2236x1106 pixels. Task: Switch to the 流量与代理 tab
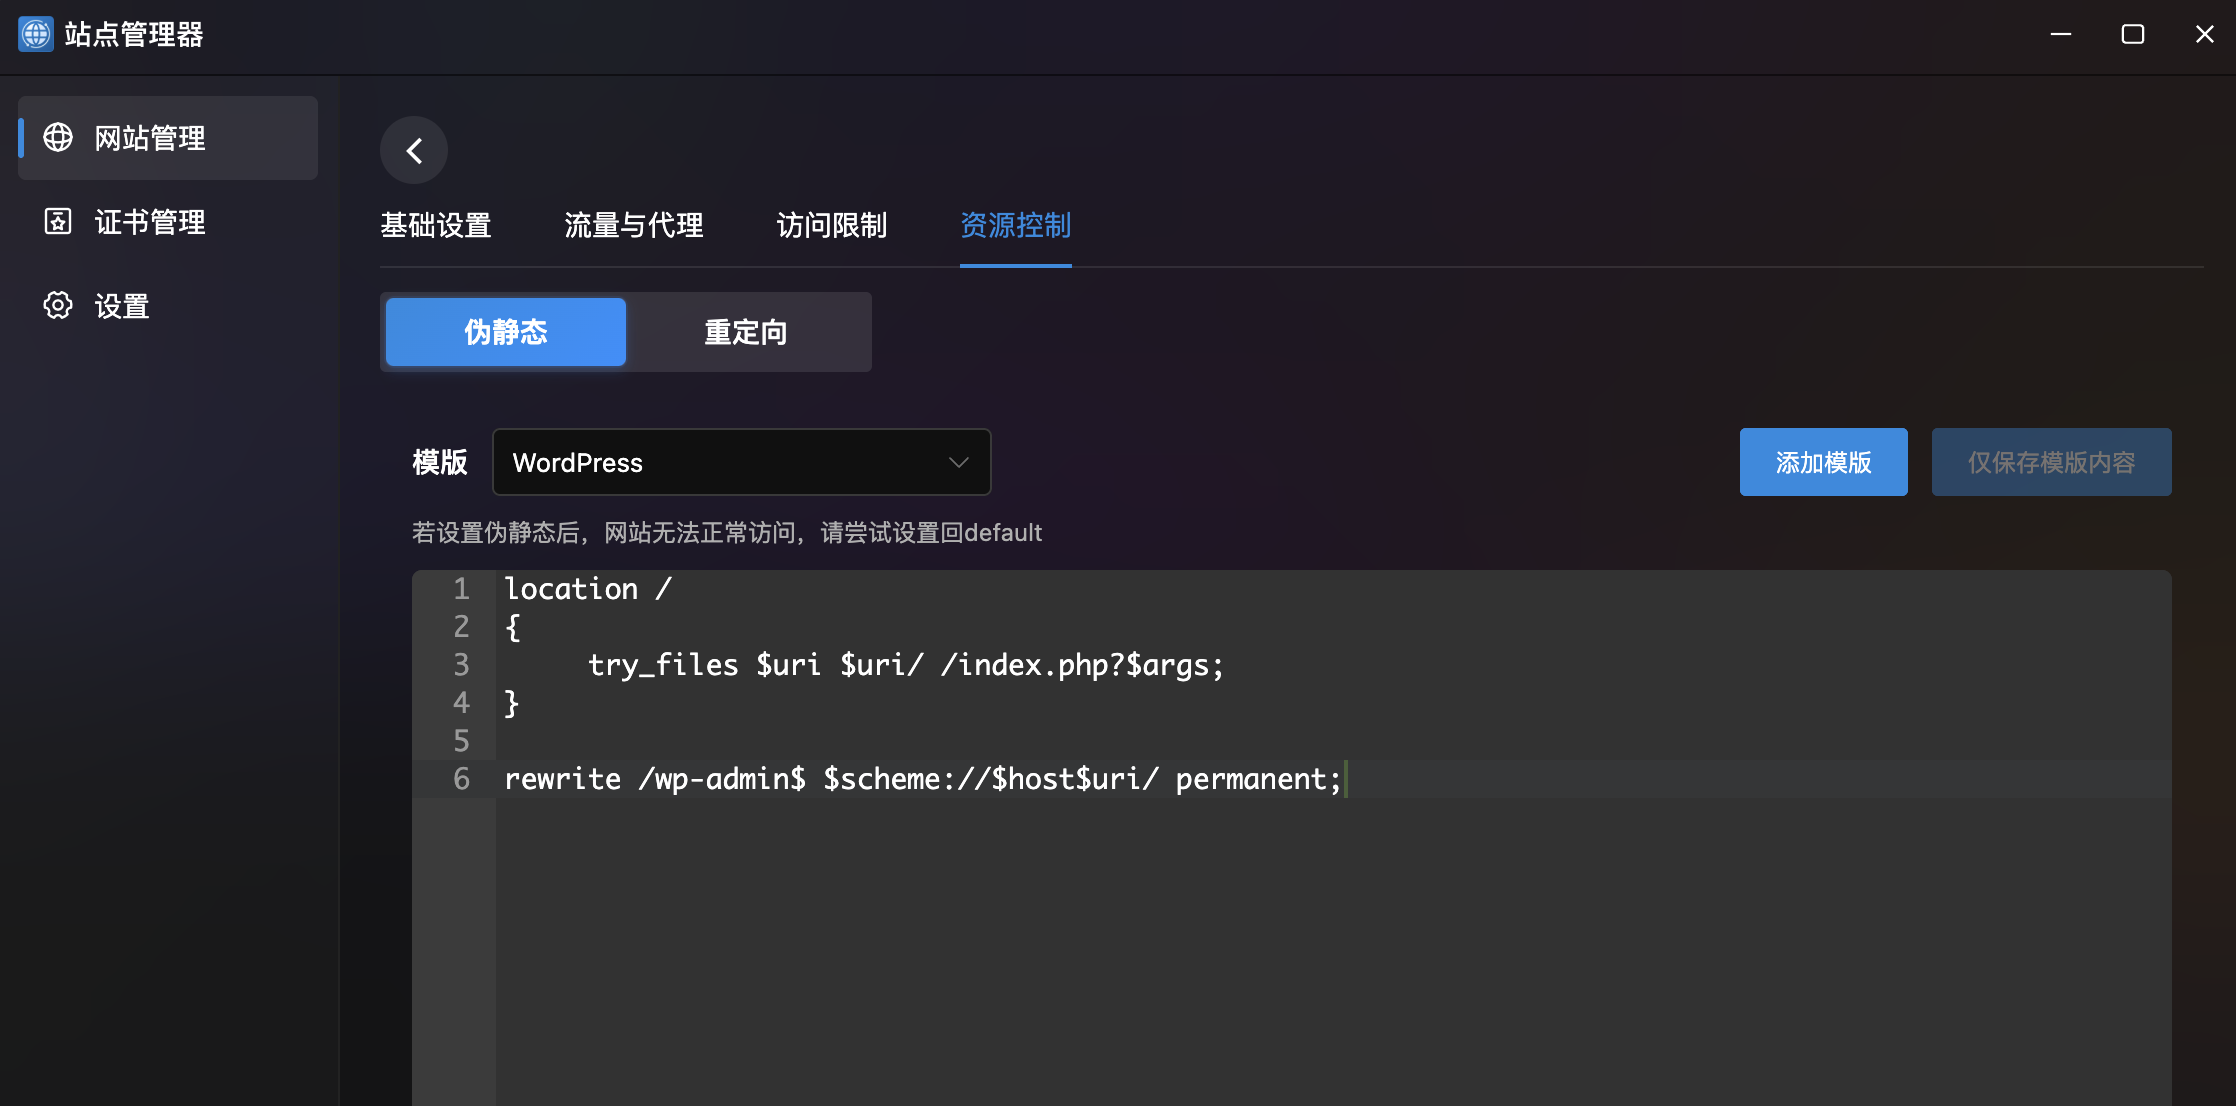(634, 225)
